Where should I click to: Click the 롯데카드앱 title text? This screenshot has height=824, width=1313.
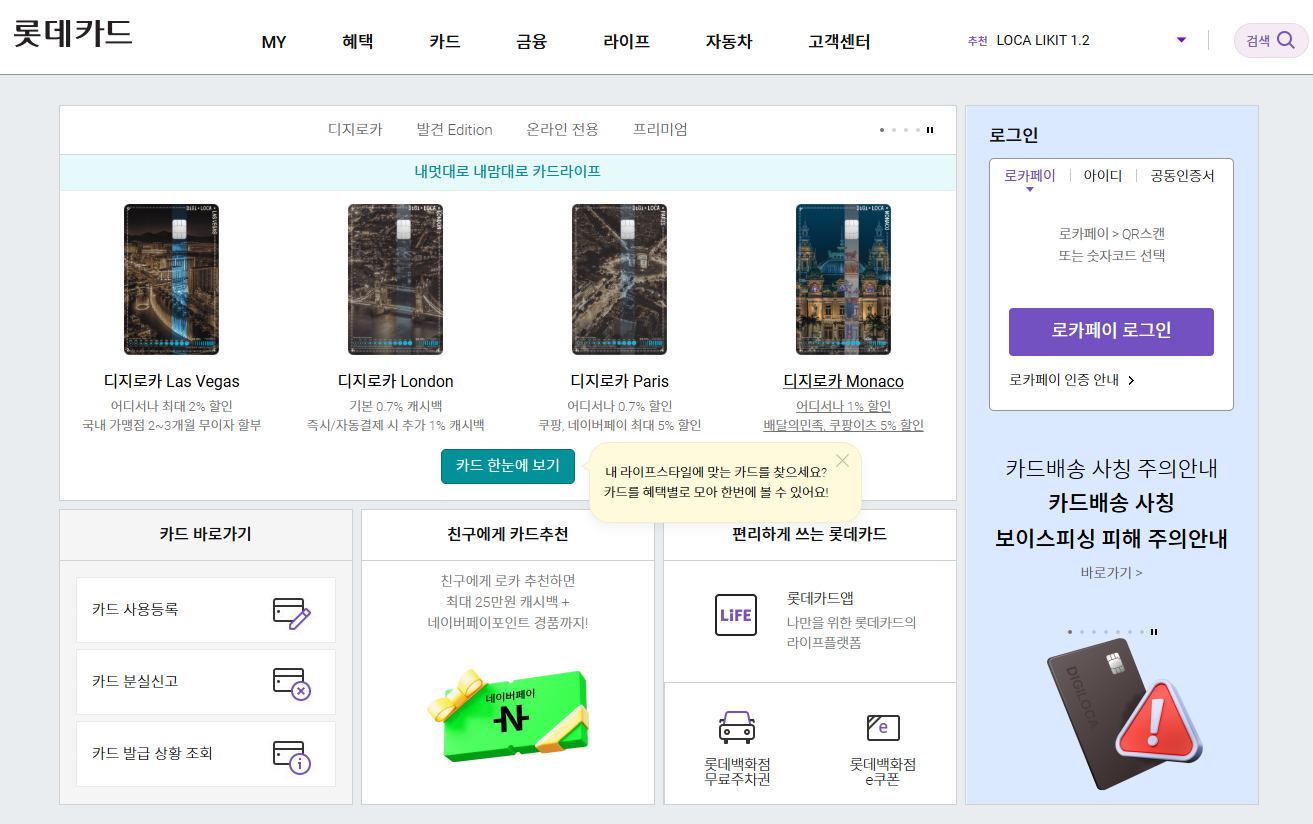click(x=820, y=598)
